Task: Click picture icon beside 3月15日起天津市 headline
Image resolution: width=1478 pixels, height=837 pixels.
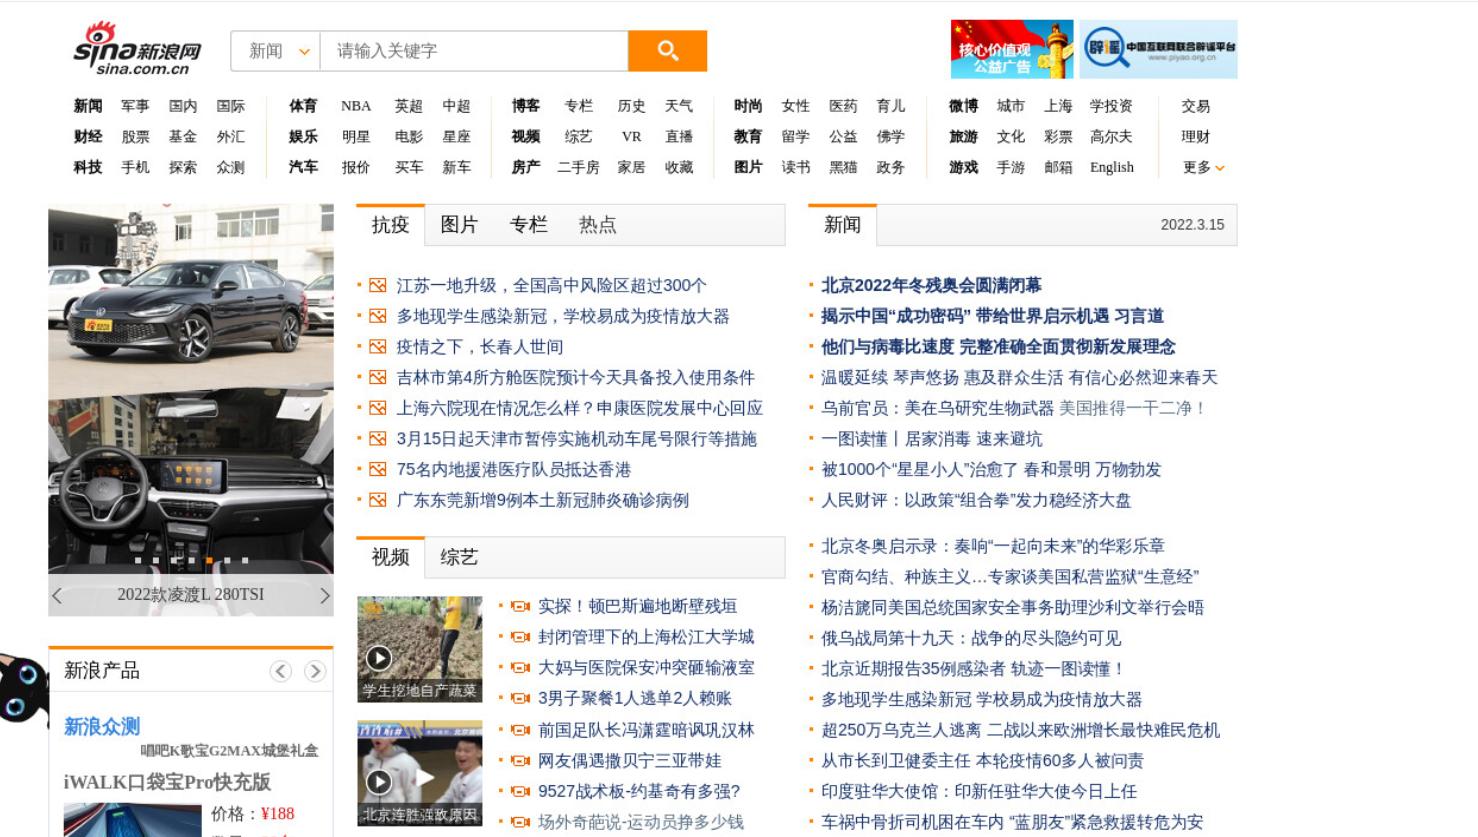Action: [x=377, y=439]
